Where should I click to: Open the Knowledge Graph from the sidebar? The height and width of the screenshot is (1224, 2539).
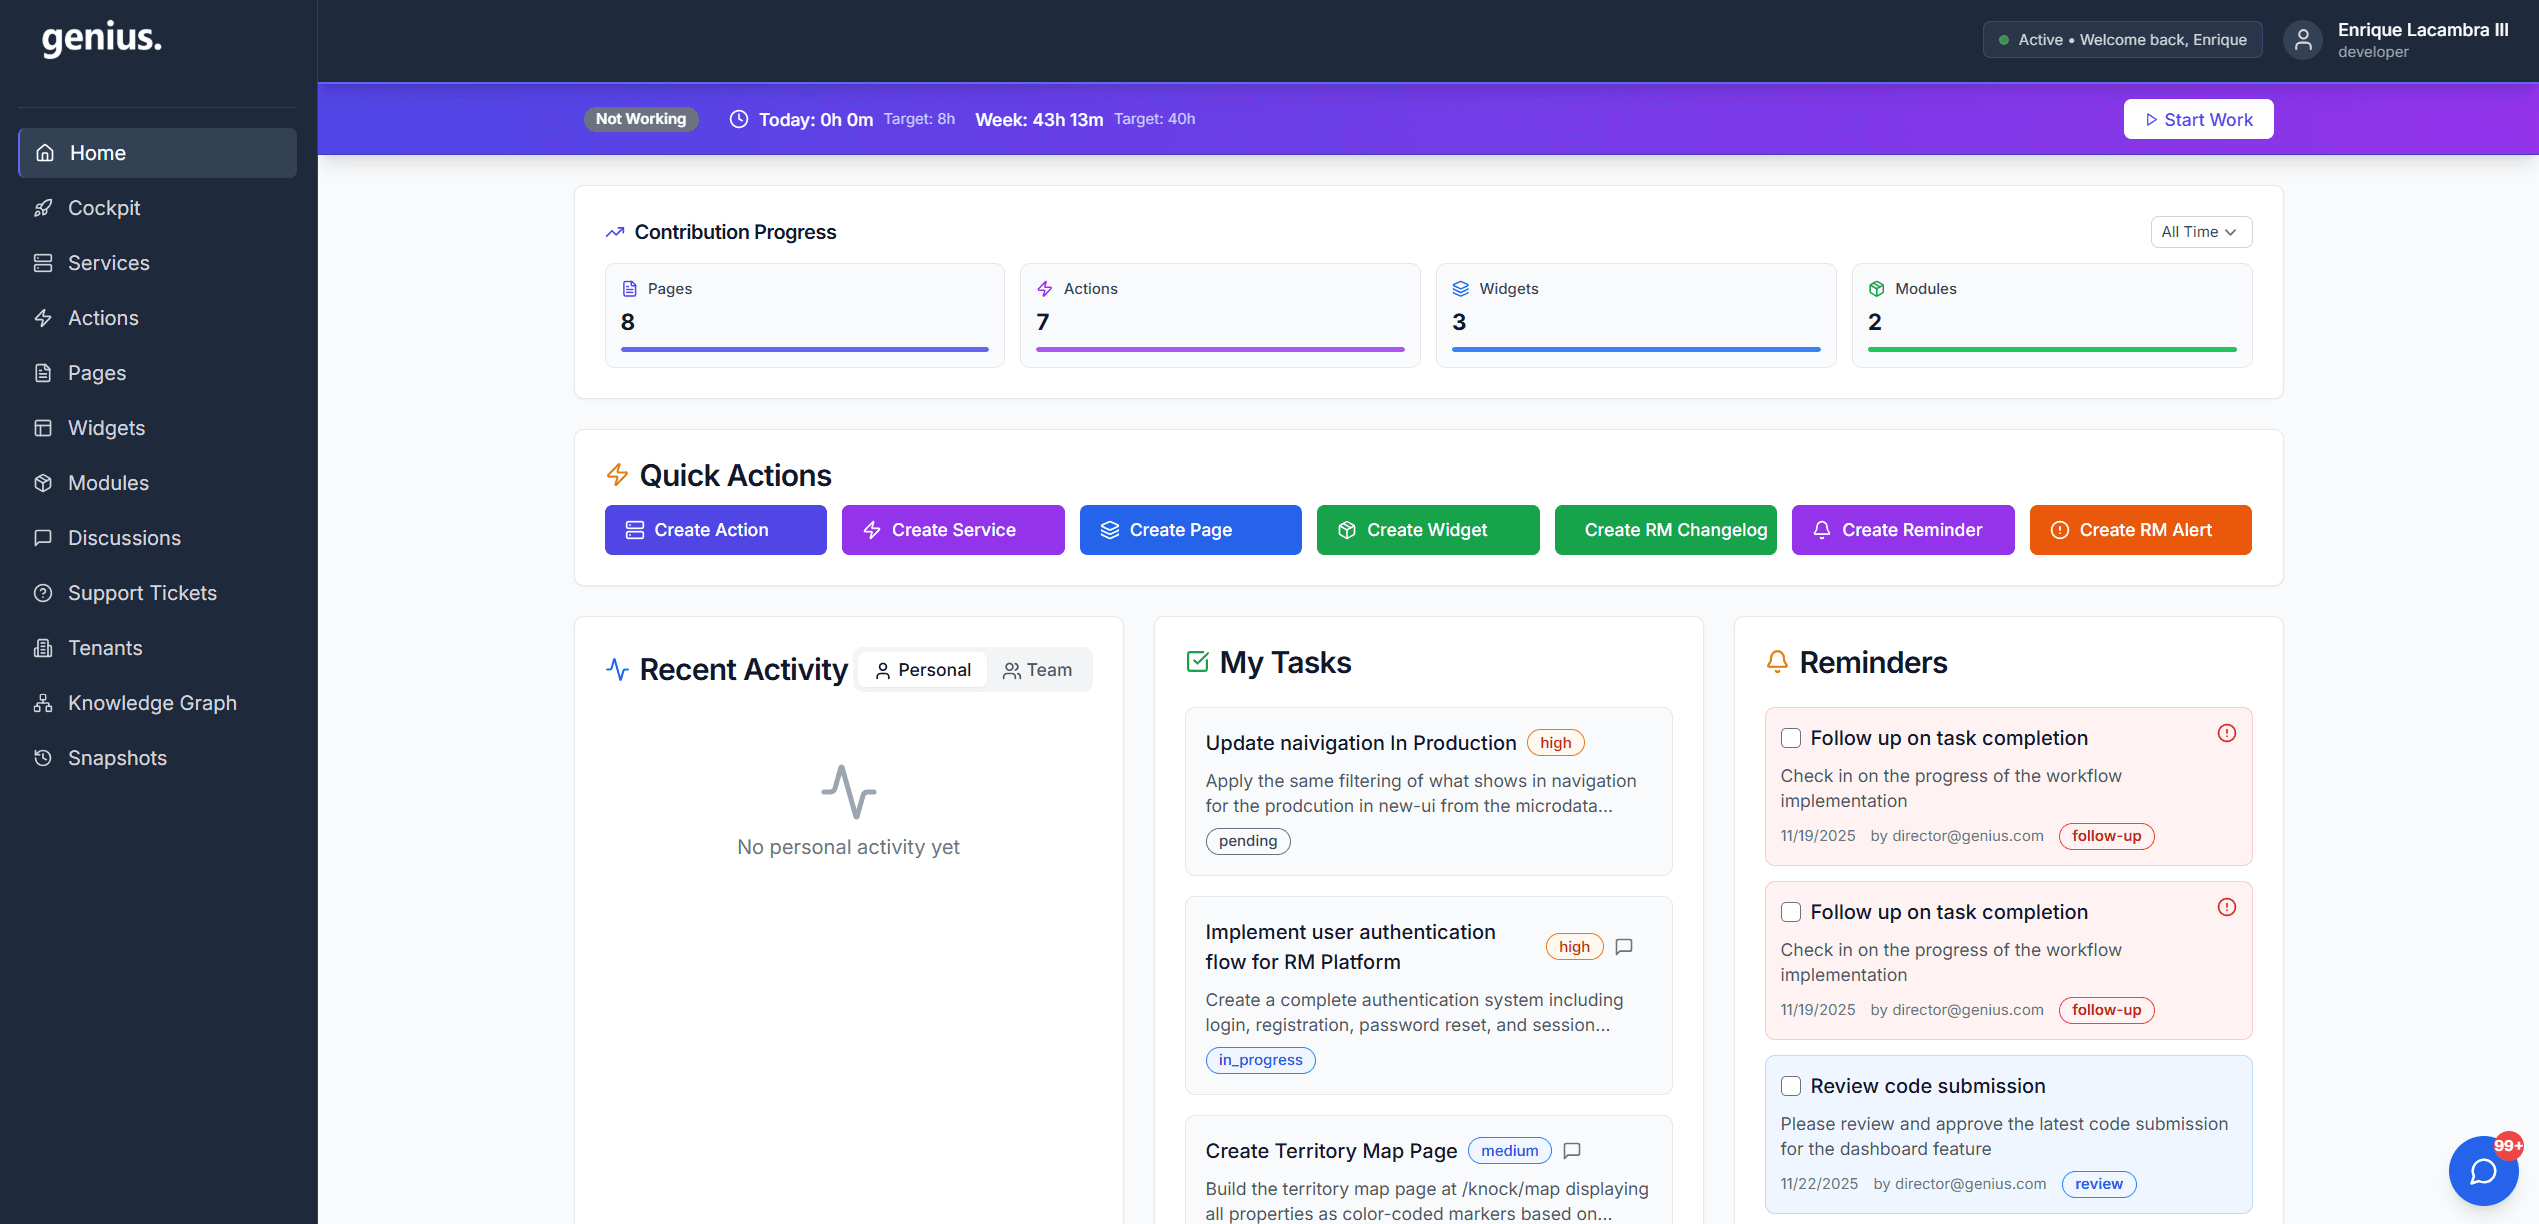pyautogui.click(x=152, y=702)
